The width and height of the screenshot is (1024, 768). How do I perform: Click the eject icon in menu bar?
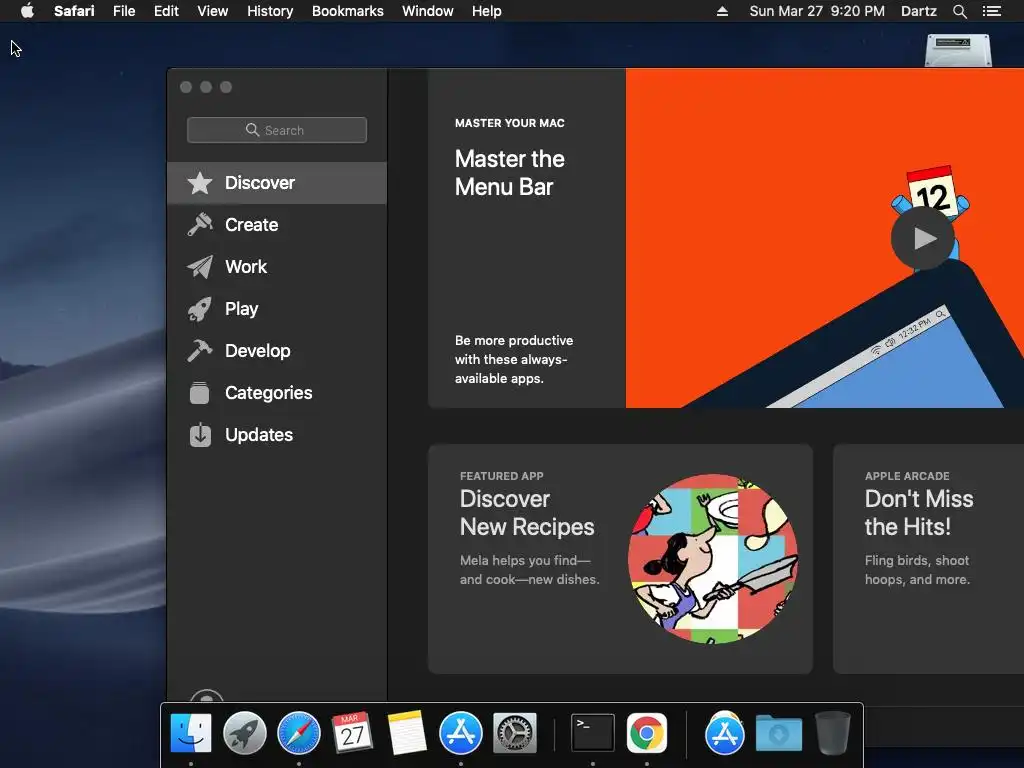coord(722,11)
